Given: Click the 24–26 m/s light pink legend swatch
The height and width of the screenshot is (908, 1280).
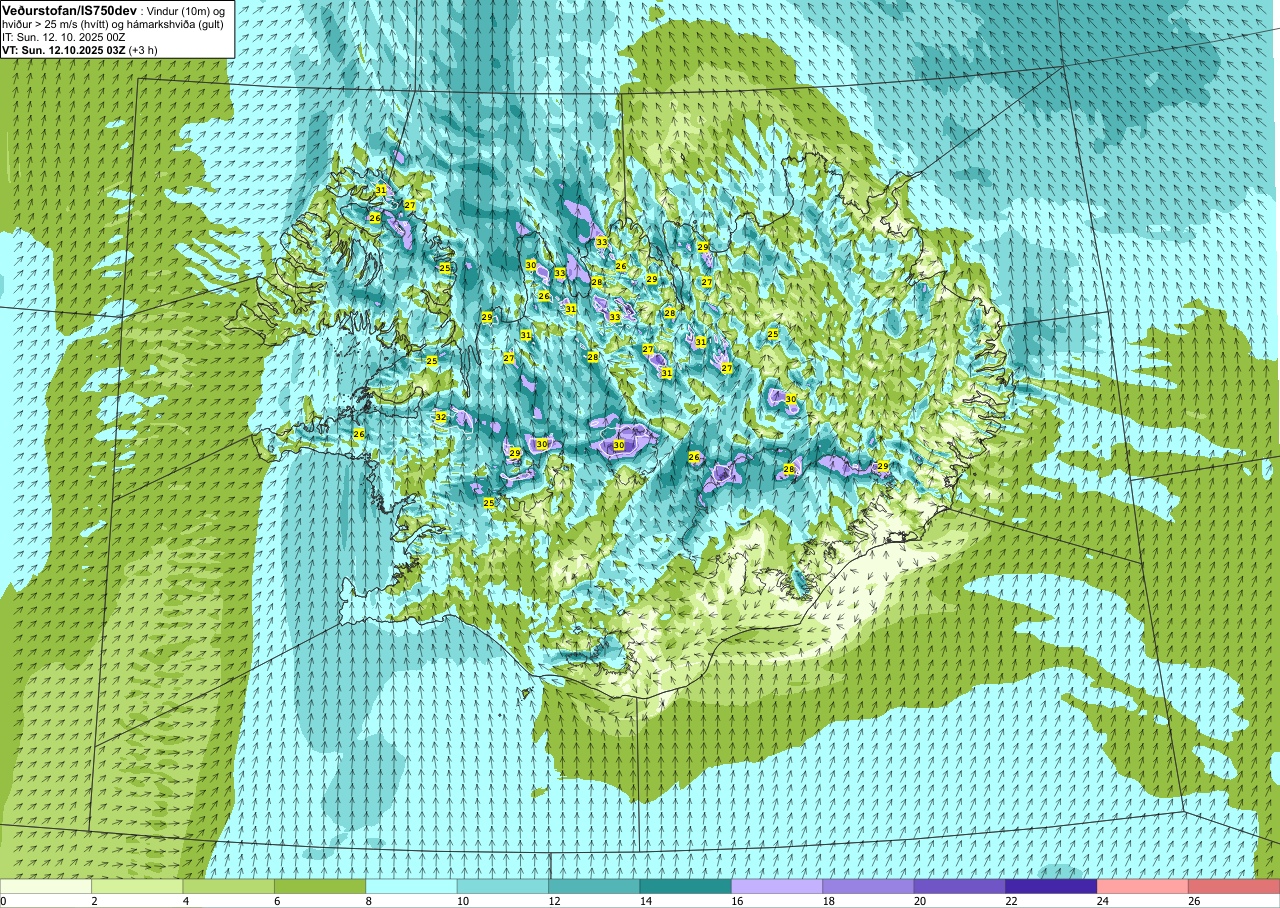Looking at the screenshot, I should [1143, 886].
